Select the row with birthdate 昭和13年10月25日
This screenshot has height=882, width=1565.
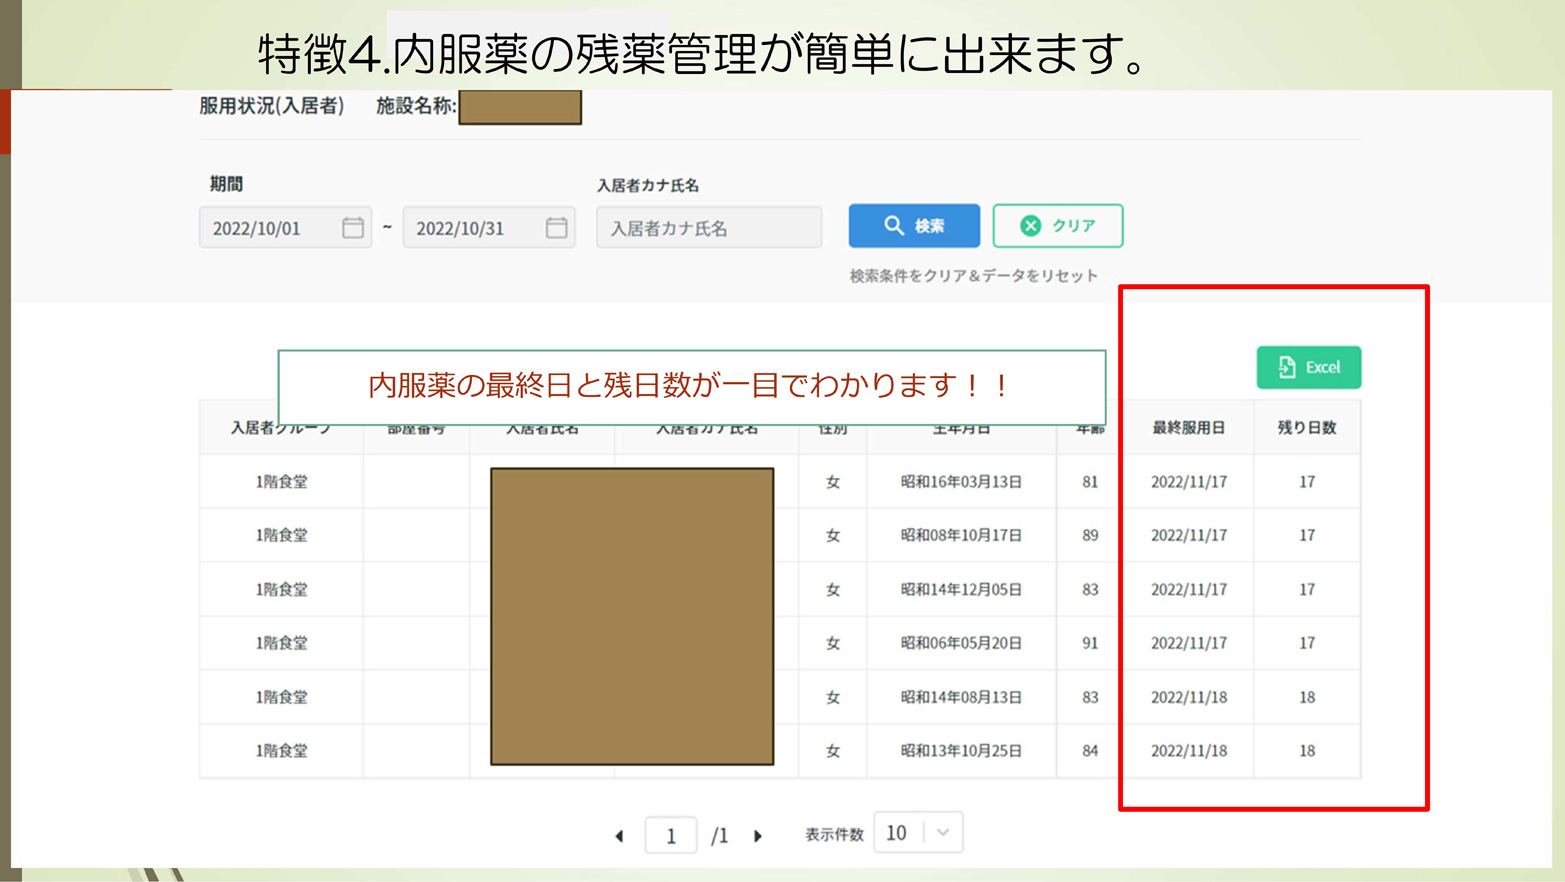coord(960,751)
